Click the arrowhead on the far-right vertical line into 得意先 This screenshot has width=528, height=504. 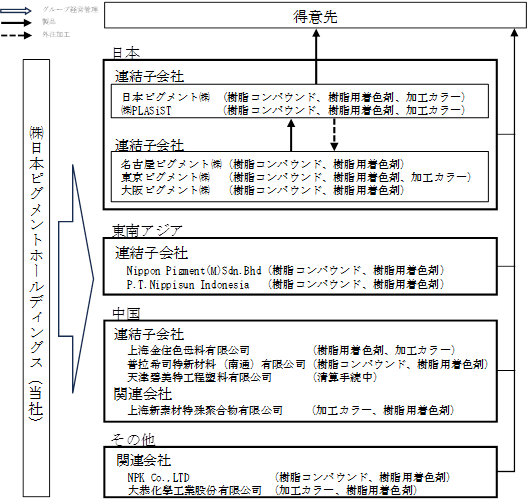(x=514, y=33)
